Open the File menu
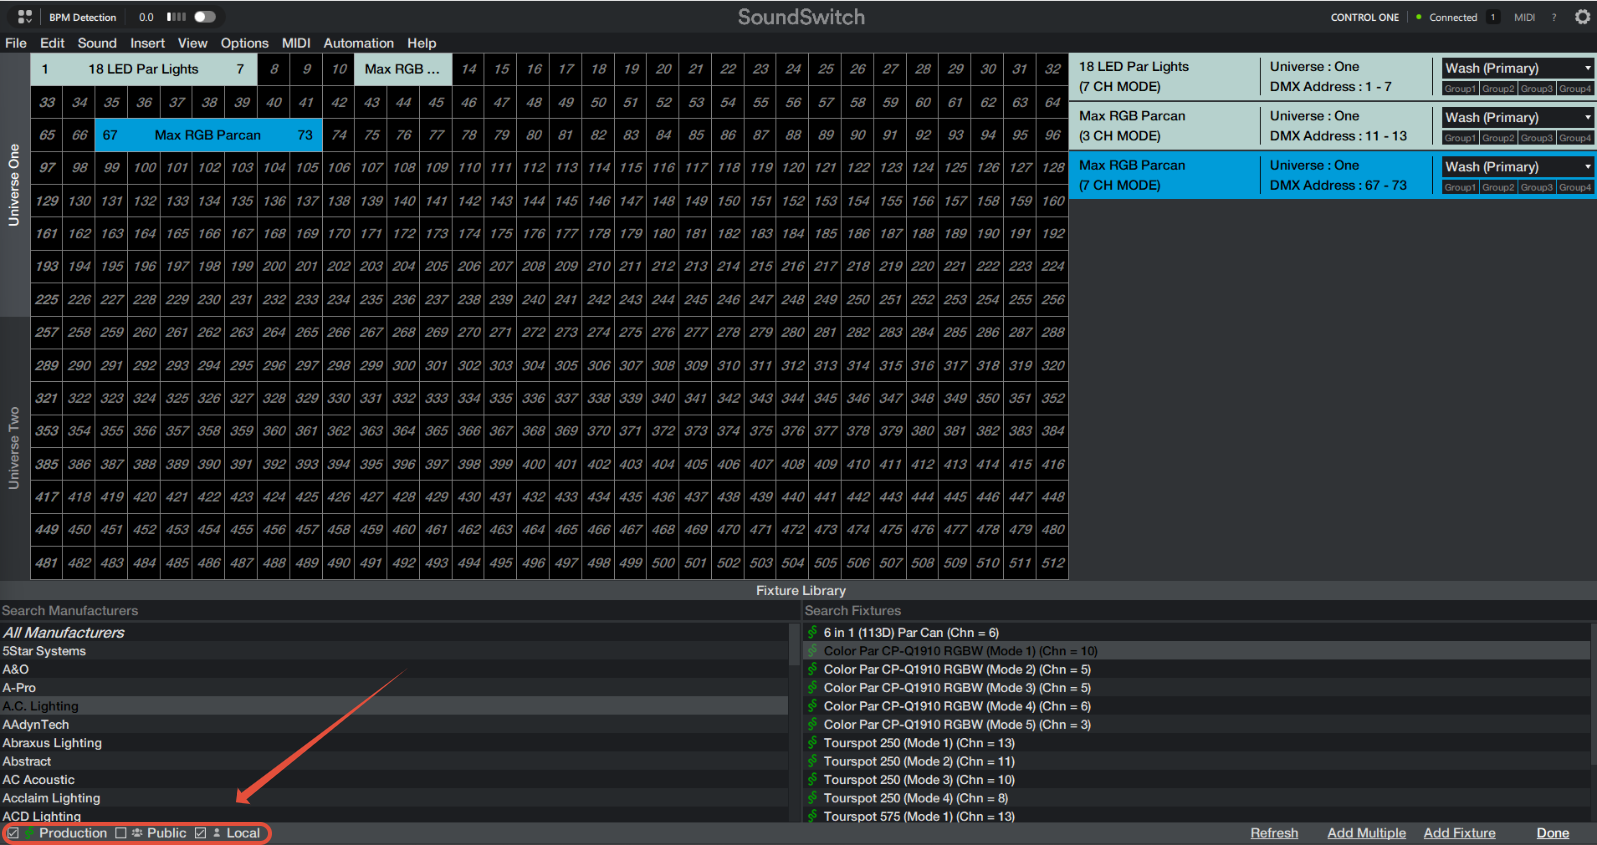Screen dimensions: 1597x845 point(16,43)
